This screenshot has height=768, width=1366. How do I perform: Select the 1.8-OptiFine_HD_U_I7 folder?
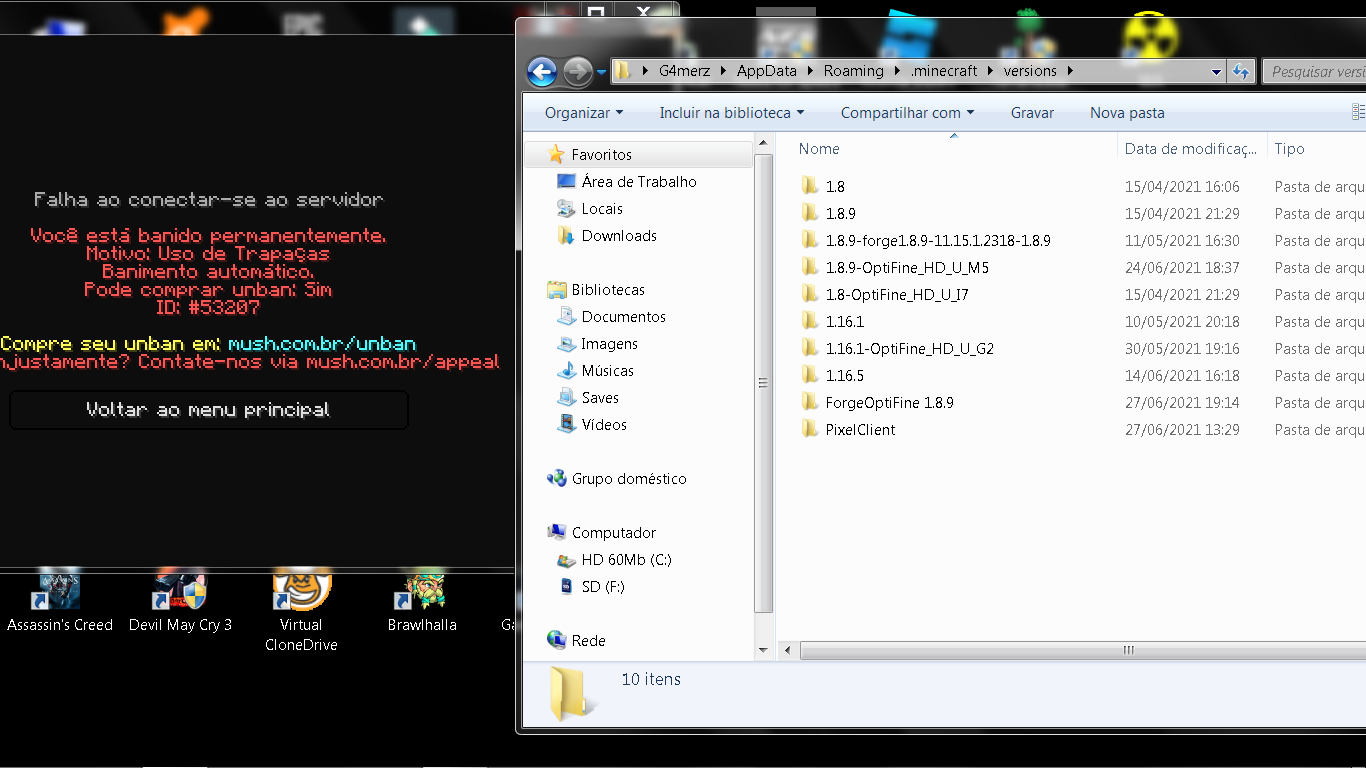pos(897,295)
